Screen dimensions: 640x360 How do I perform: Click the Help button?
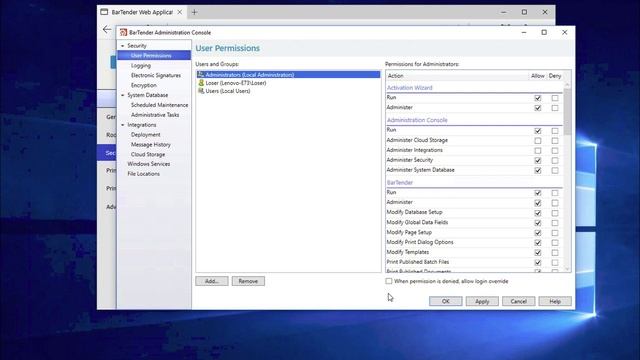coord(555,301)
